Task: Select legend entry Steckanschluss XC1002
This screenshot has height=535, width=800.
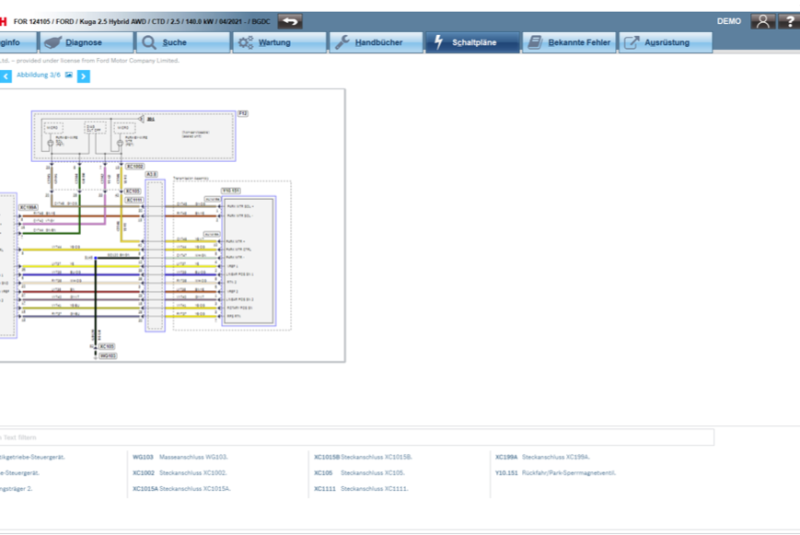Action: pyautogui.click(x=180, y=473)
